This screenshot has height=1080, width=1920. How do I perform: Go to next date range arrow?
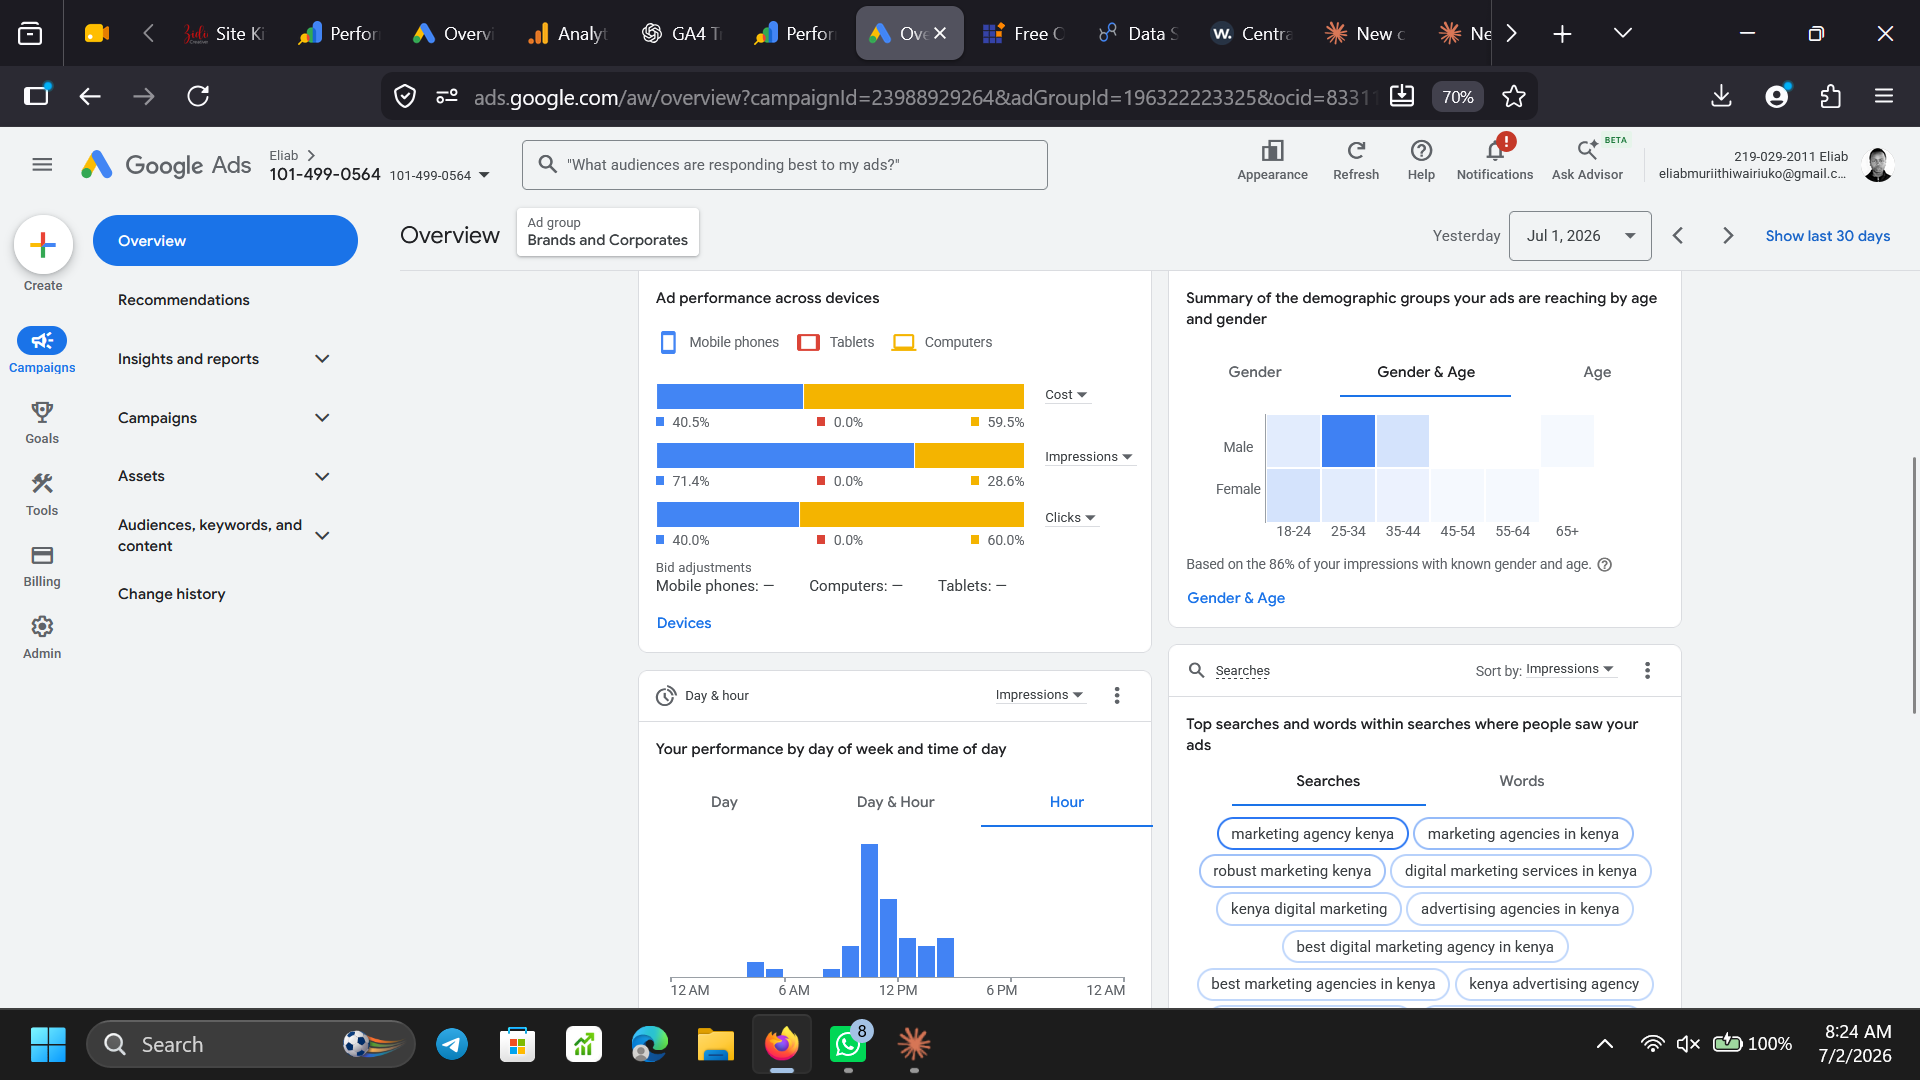pos(1728,236)
